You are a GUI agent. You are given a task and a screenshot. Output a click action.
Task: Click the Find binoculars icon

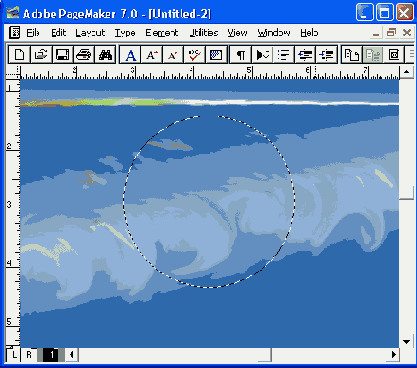coord(105,55)
